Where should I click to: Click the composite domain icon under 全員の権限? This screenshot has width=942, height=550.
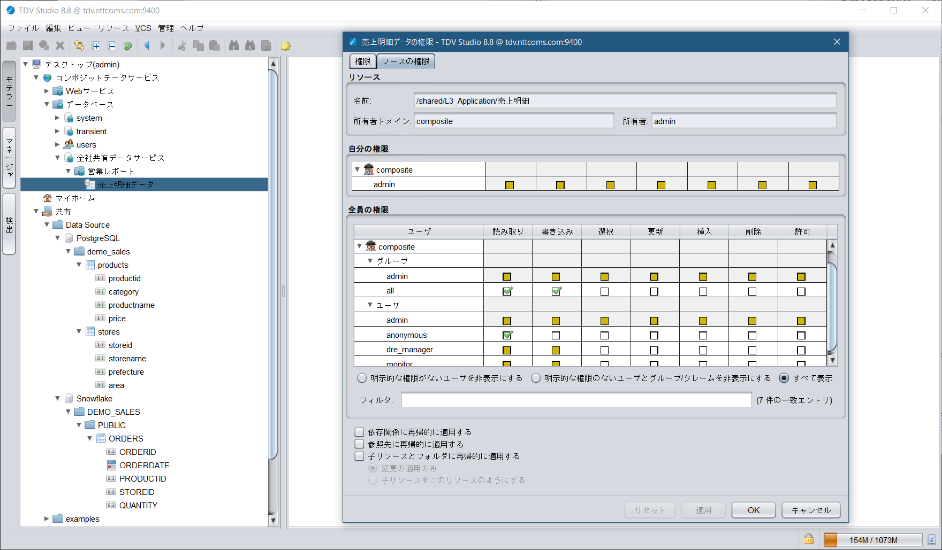pyautogui.click(x=371, y=246)
